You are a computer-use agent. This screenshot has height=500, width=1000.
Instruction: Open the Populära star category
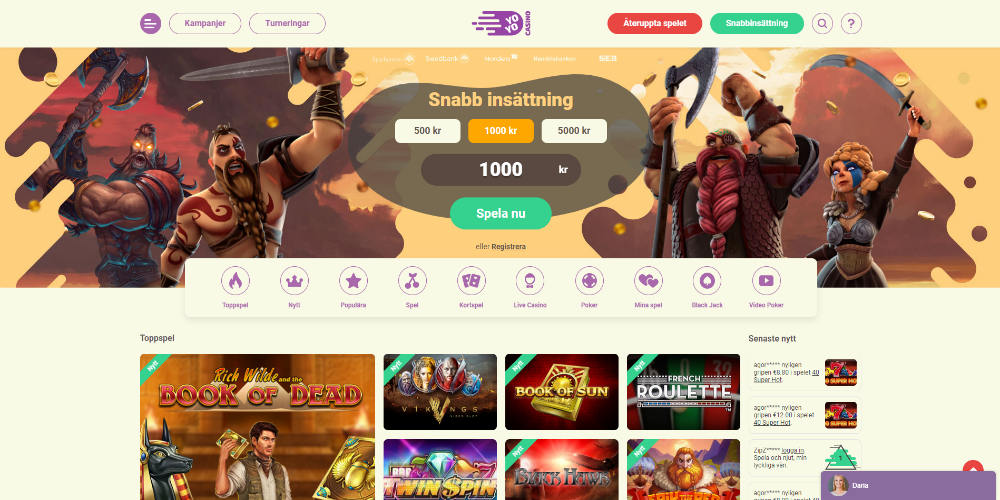pos(353,281)
